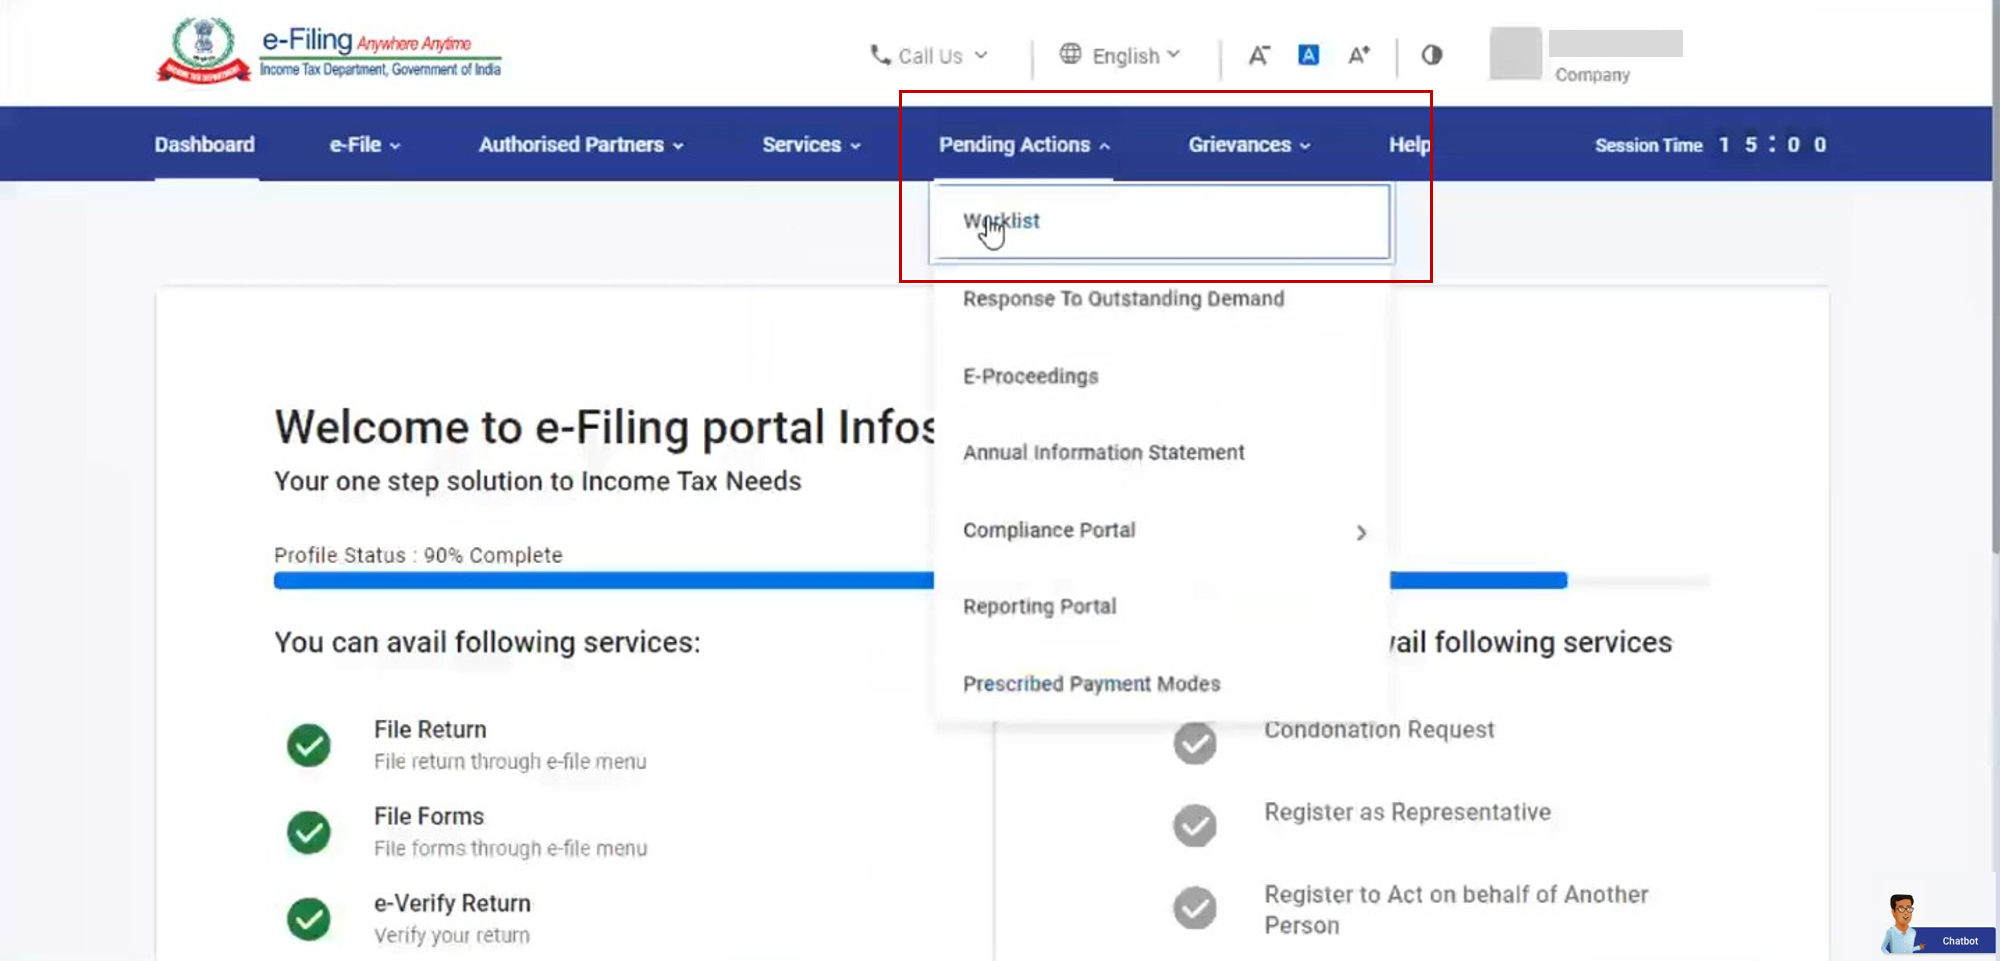This screenshot has width=2000, height=961.
Task: Click the e-Filing Income Tax Department logo
Action: coord(330,48)
